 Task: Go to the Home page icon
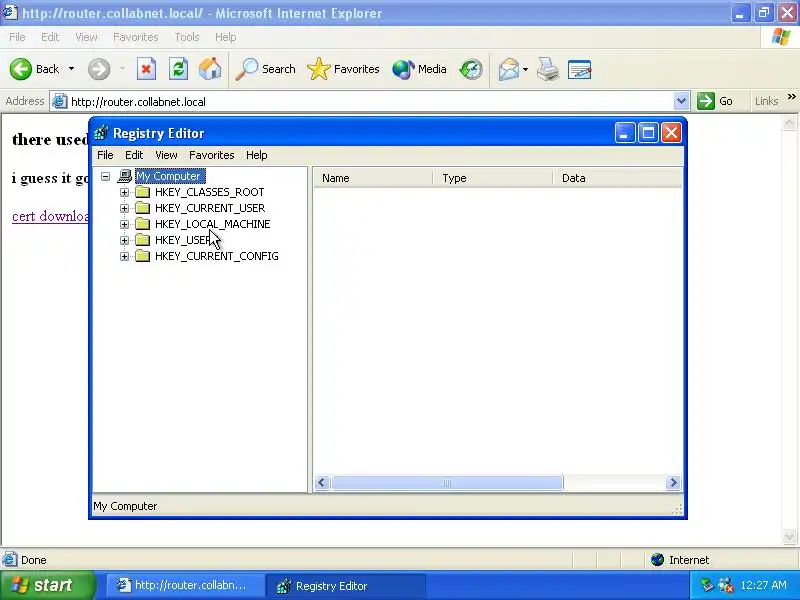(210, 69)
